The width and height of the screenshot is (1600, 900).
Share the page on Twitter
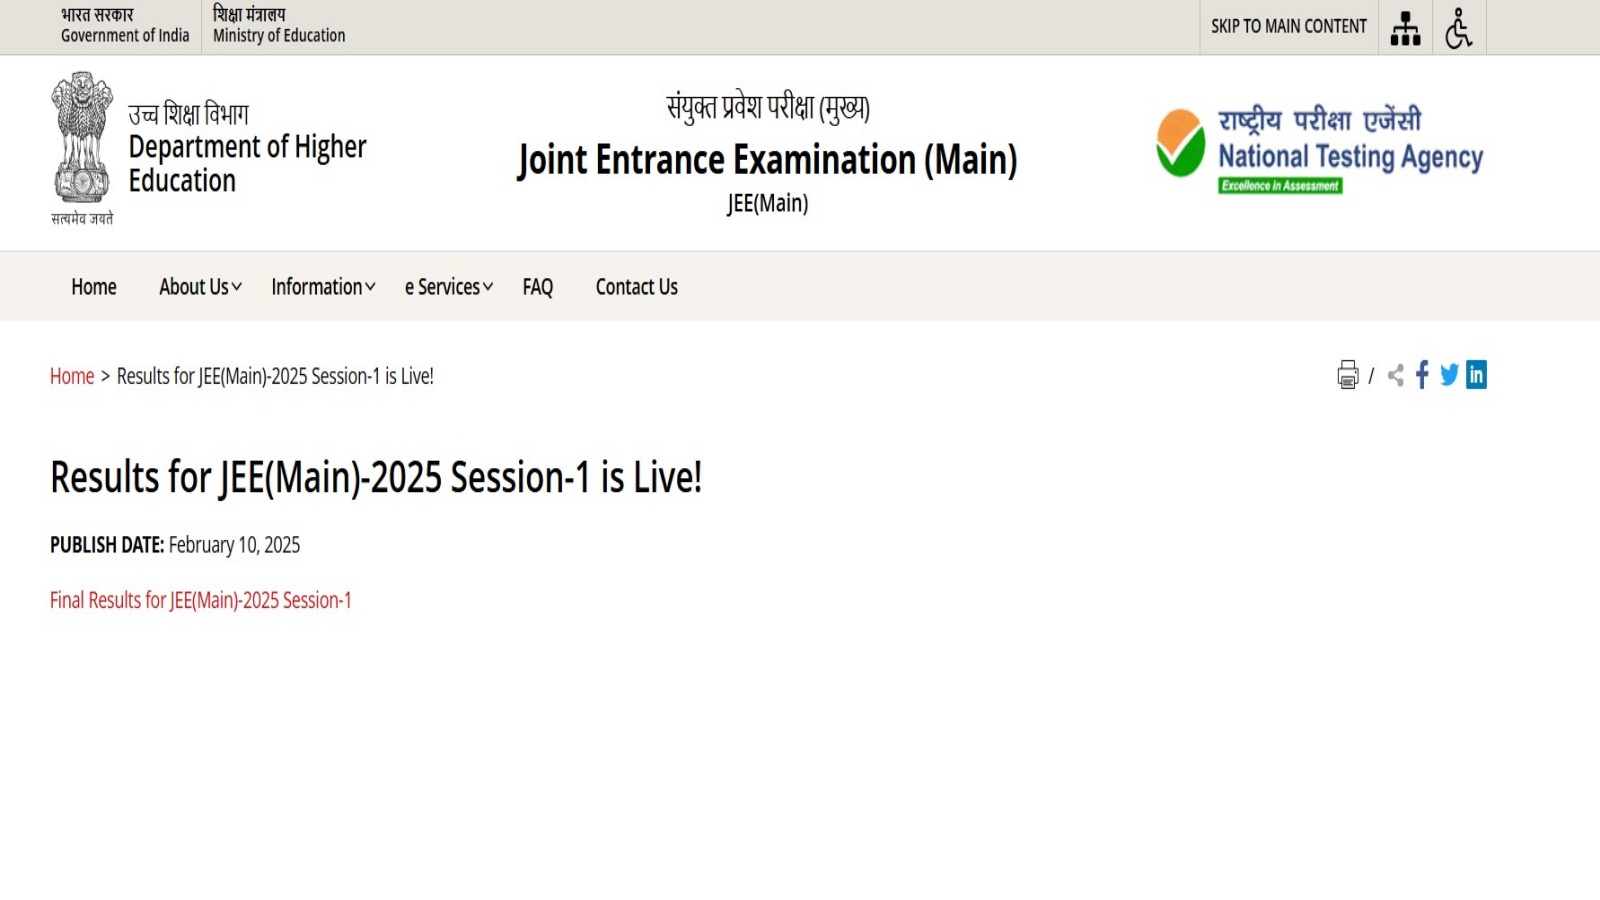pyautogui.click(x=1449, y=375)
